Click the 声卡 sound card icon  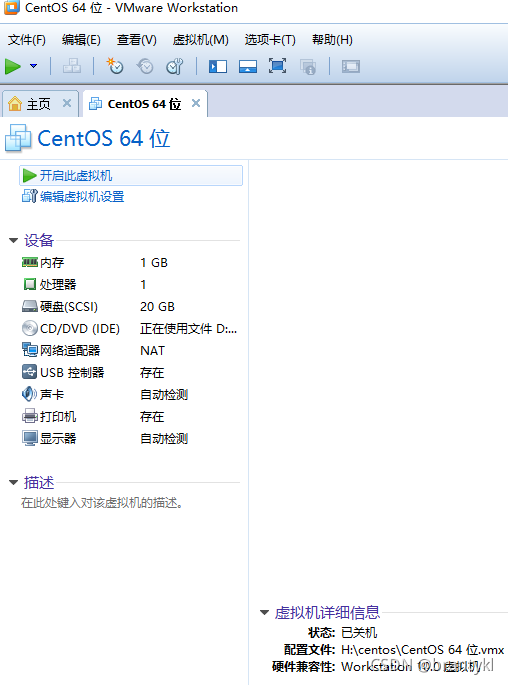point(30,394)
